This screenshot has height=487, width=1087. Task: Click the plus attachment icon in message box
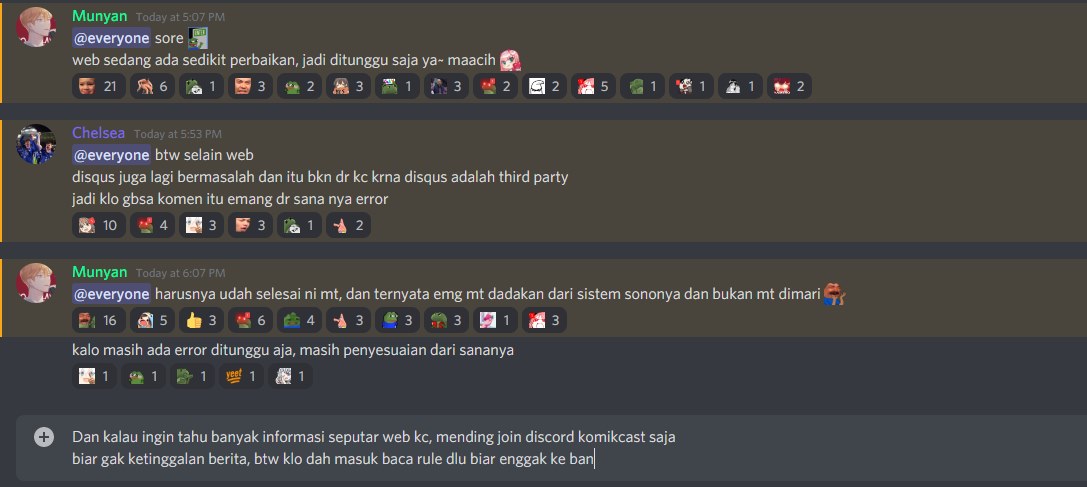point(44,437)
